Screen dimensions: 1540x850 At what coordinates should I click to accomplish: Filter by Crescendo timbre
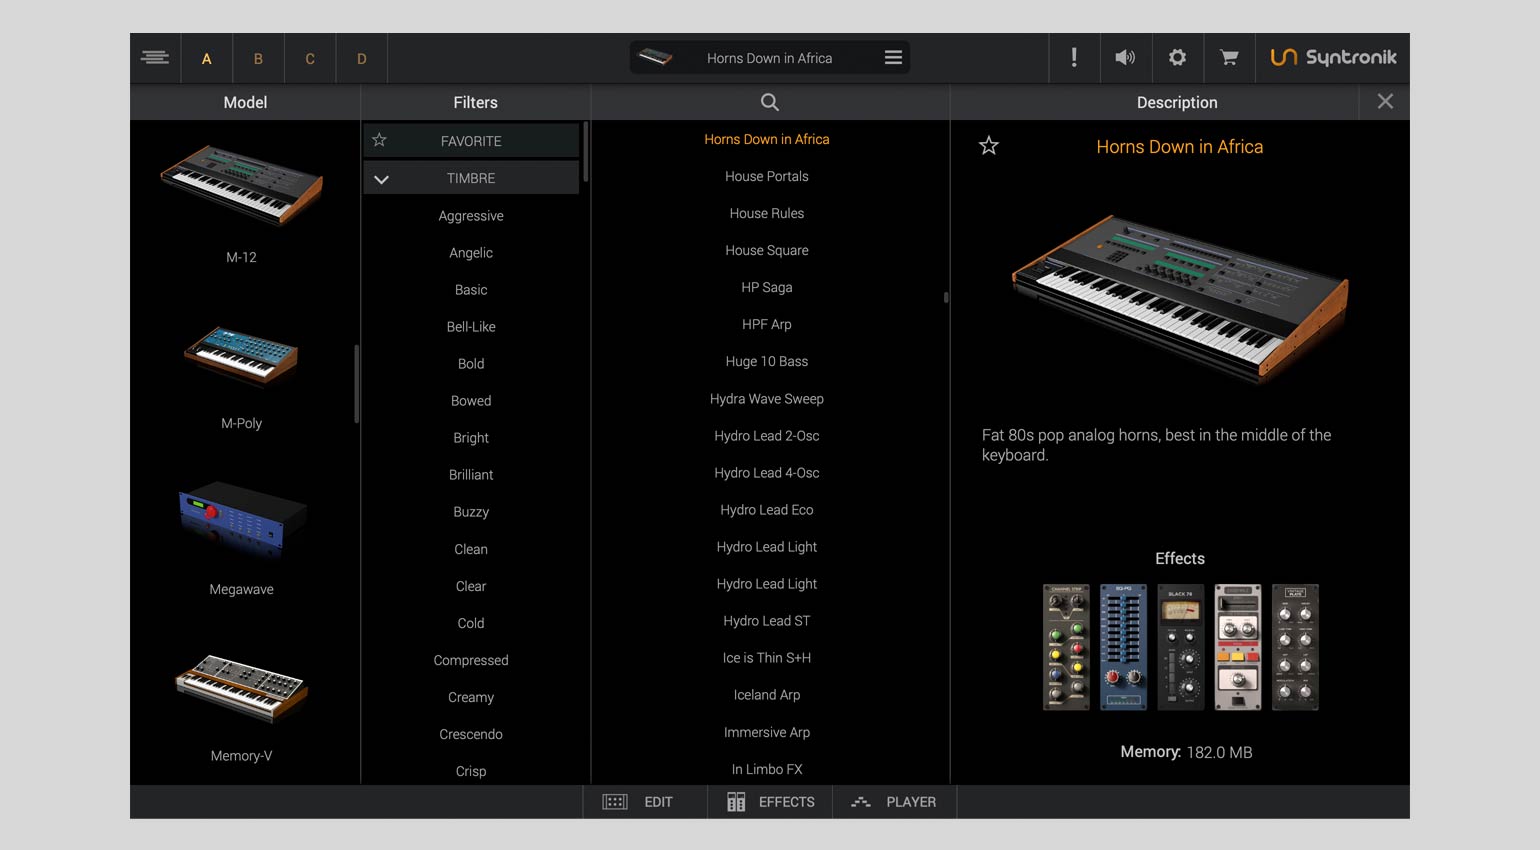pyautogui.click(x=471, y=734)
